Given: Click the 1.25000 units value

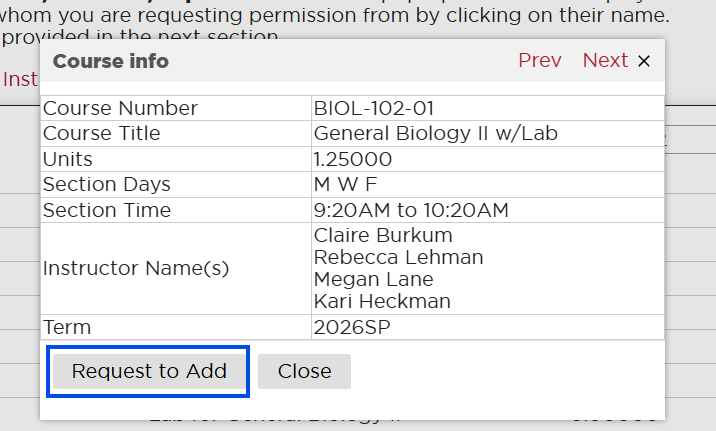Looking at the screenshot, I should pos(352,159).
